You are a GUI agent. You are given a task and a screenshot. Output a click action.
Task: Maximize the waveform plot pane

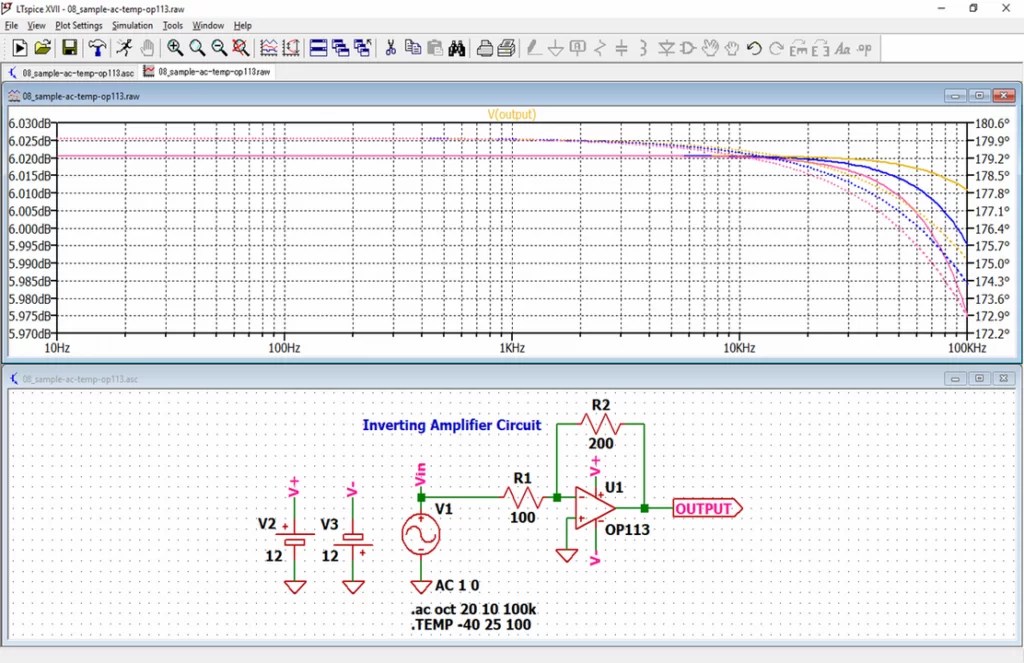tap(979, 96)
